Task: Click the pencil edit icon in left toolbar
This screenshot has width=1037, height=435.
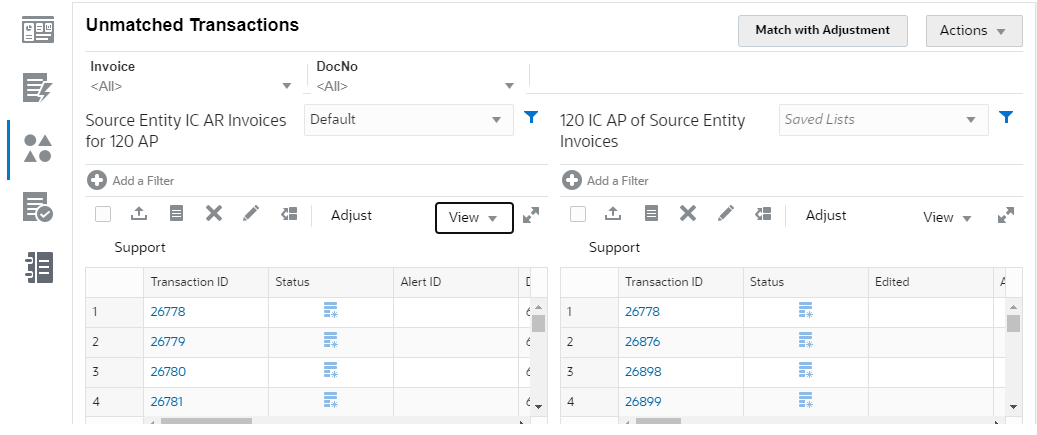Action: 250,213
